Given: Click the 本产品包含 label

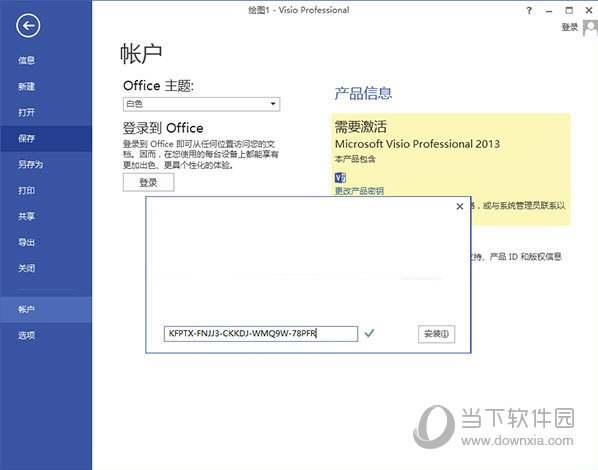Looking at the screenshot, I should point(355,159).
